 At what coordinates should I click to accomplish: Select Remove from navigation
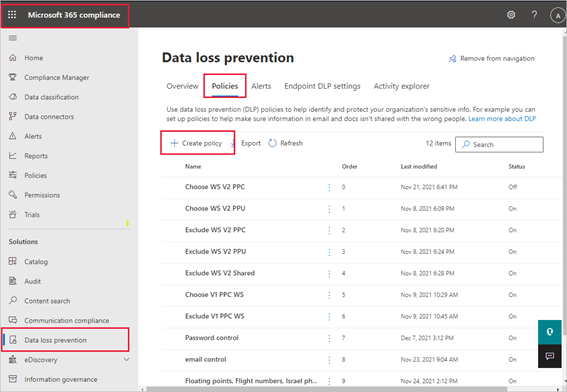[x=491, y=59]
